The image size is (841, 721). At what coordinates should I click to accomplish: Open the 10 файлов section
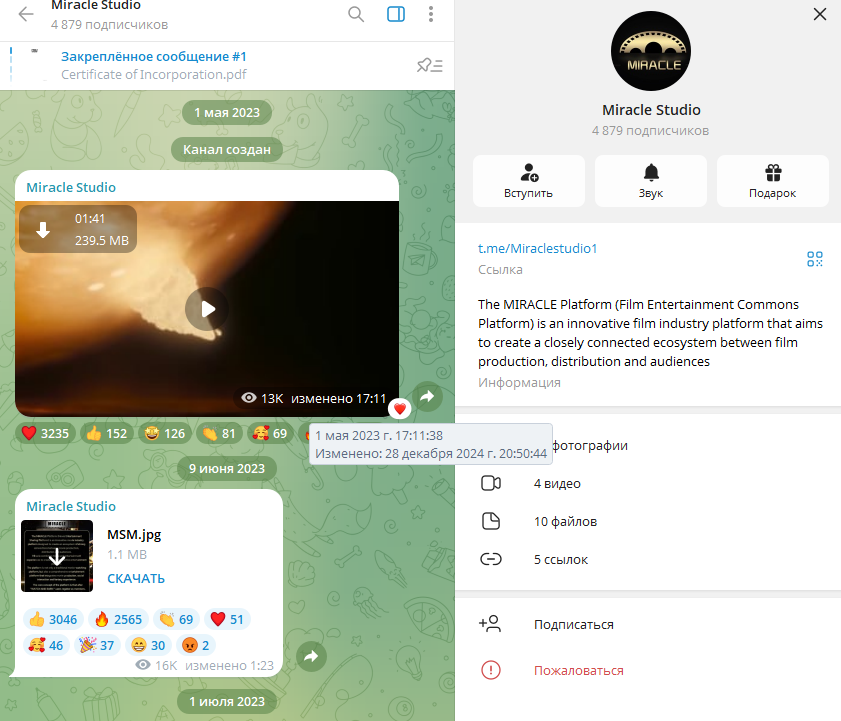648,521
